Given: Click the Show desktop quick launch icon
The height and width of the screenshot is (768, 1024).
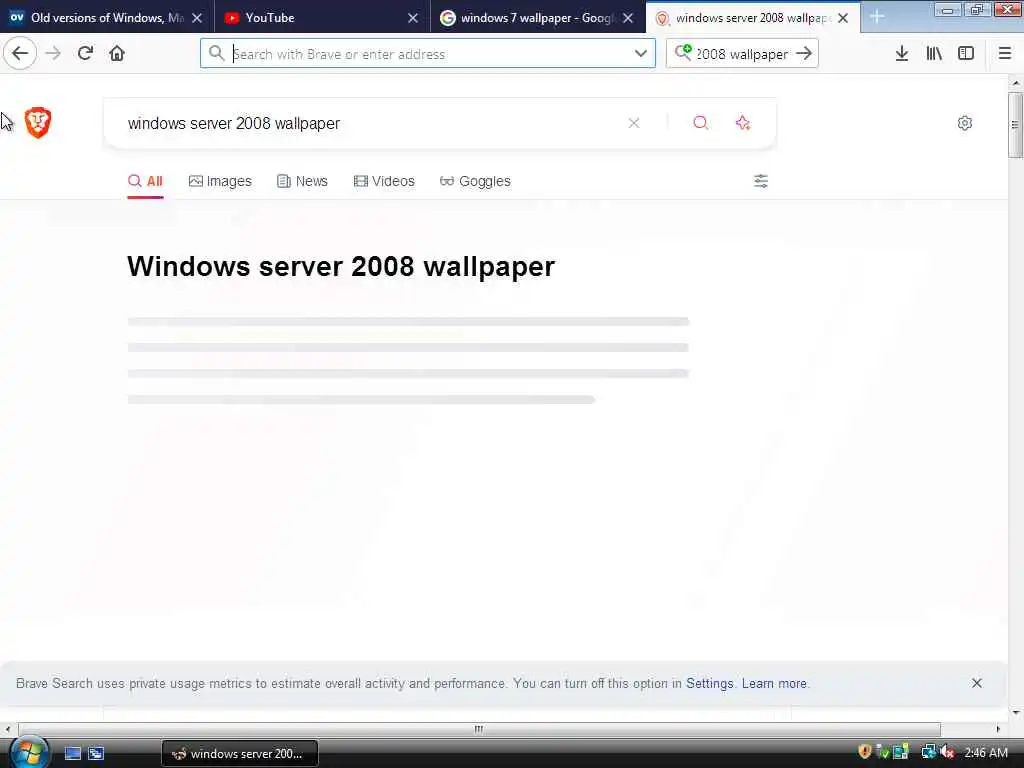Looking at the screenshot, I should pos(72,753).
